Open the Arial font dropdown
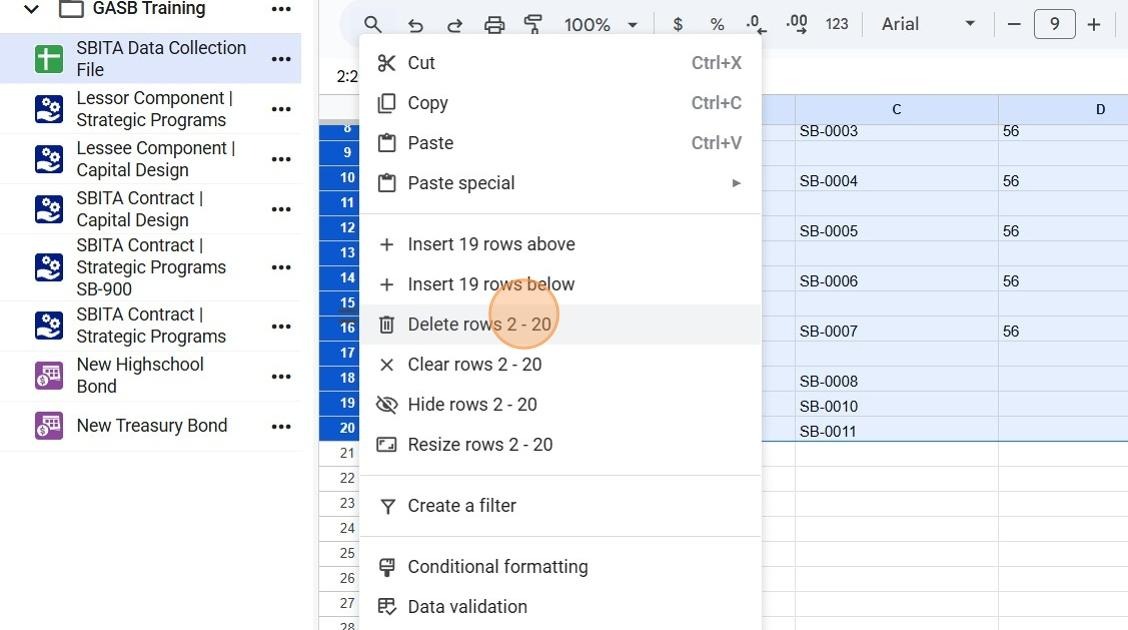The height and width of the screenshot is (630, 1128). 928,24
